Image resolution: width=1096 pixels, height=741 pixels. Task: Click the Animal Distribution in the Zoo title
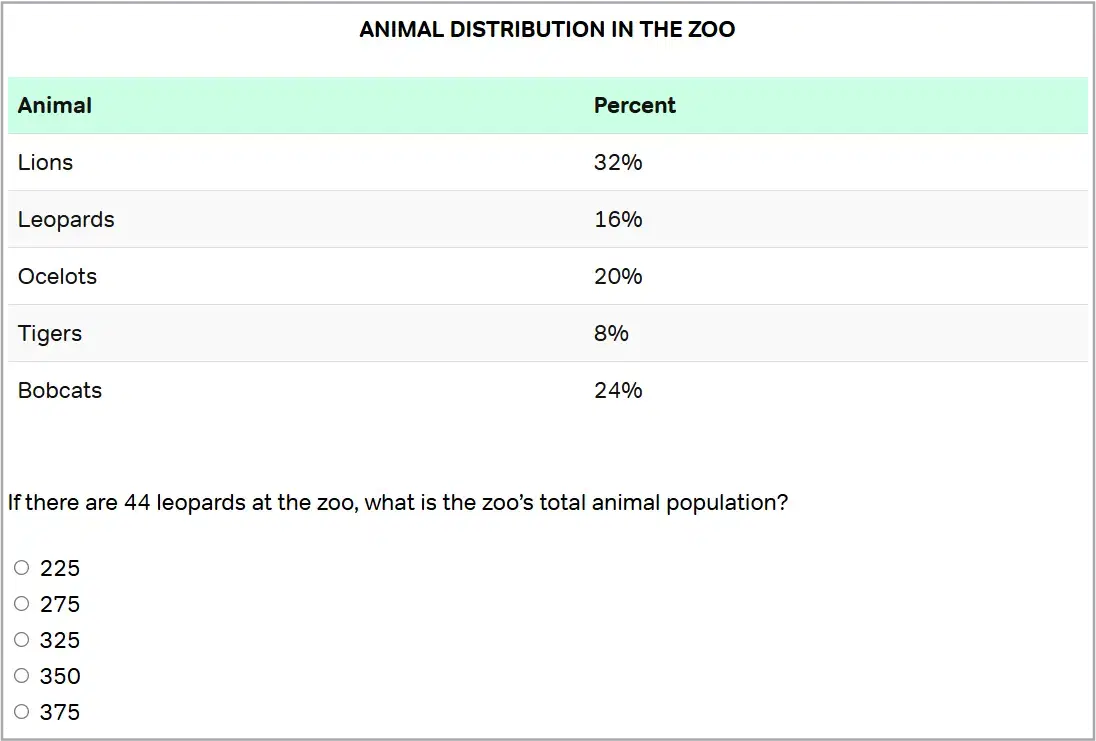[547, 30]
